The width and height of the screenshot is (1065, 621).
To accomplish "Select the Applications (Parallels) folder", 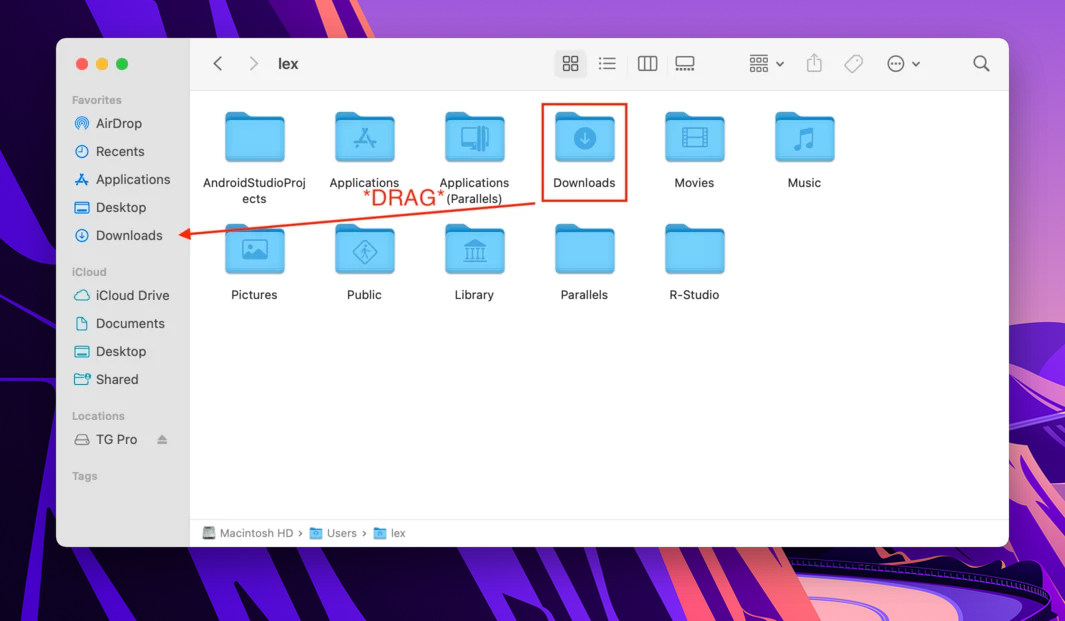I will click(x=475, y=137).
